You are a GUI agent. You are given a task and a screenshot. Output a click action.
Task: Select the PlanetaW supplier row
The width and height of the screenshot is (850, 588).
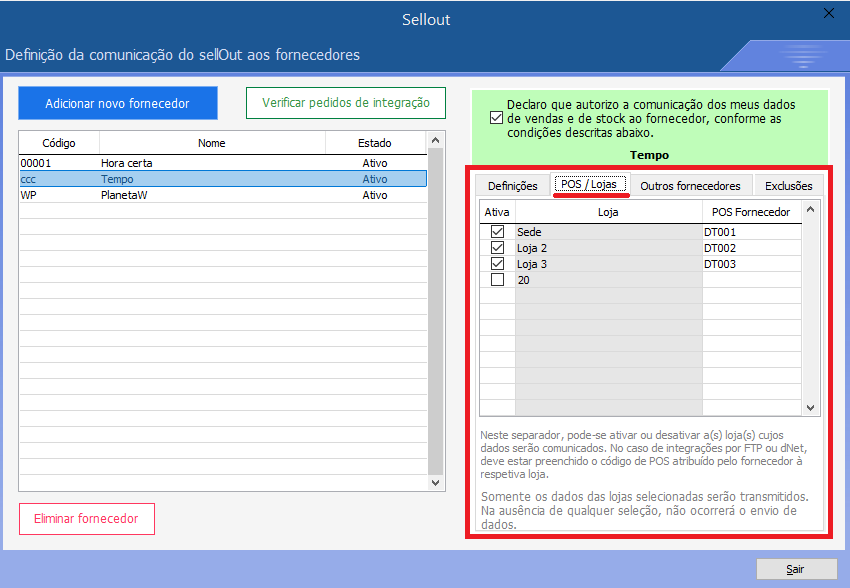point(126,195)
